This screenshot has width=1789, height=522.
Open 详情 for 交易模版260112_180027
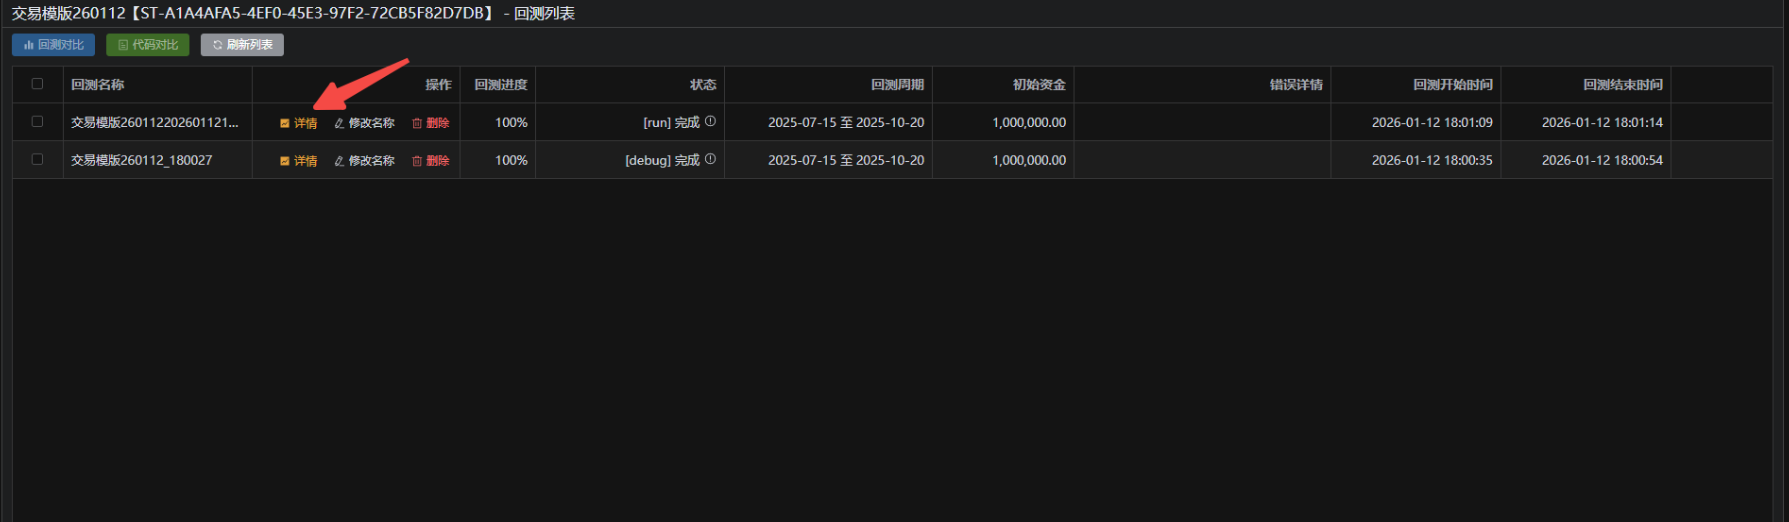pyautogui.click(x=299, y=161)
